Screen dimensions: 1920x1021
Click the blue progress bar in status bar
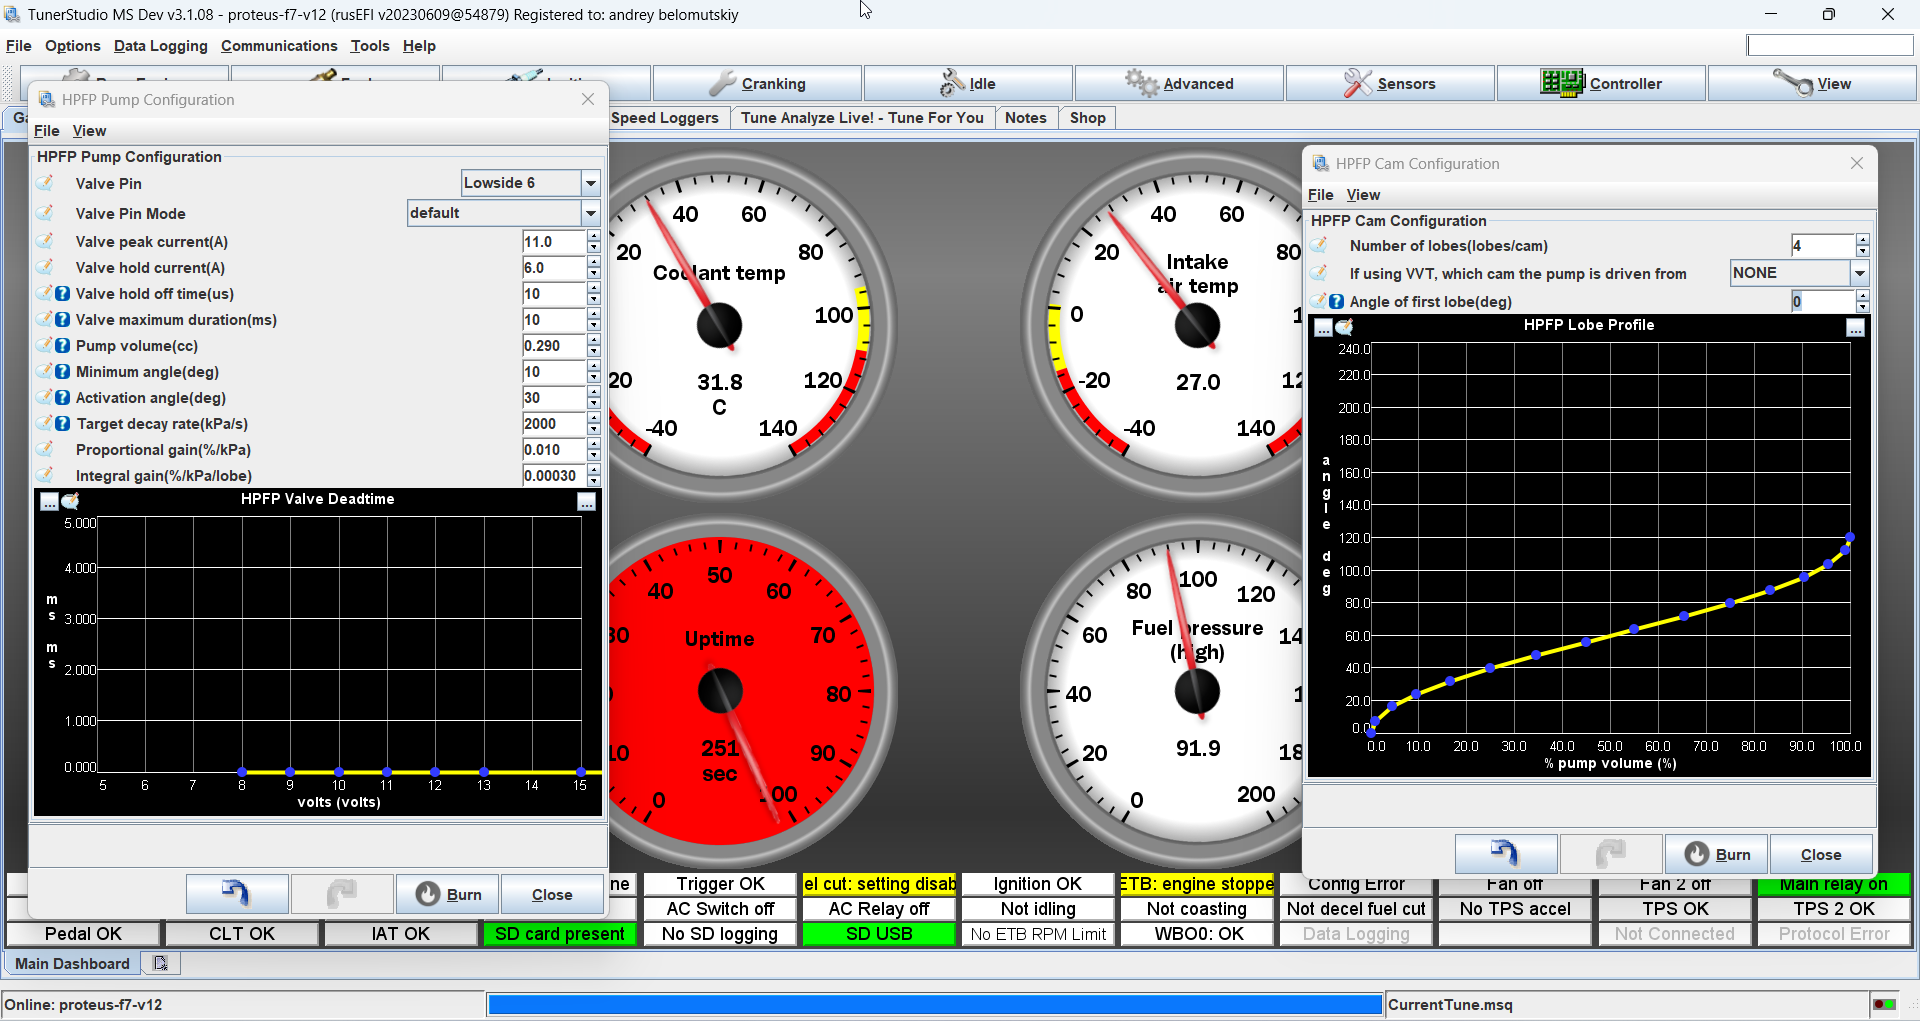(x=935, y=1004)
